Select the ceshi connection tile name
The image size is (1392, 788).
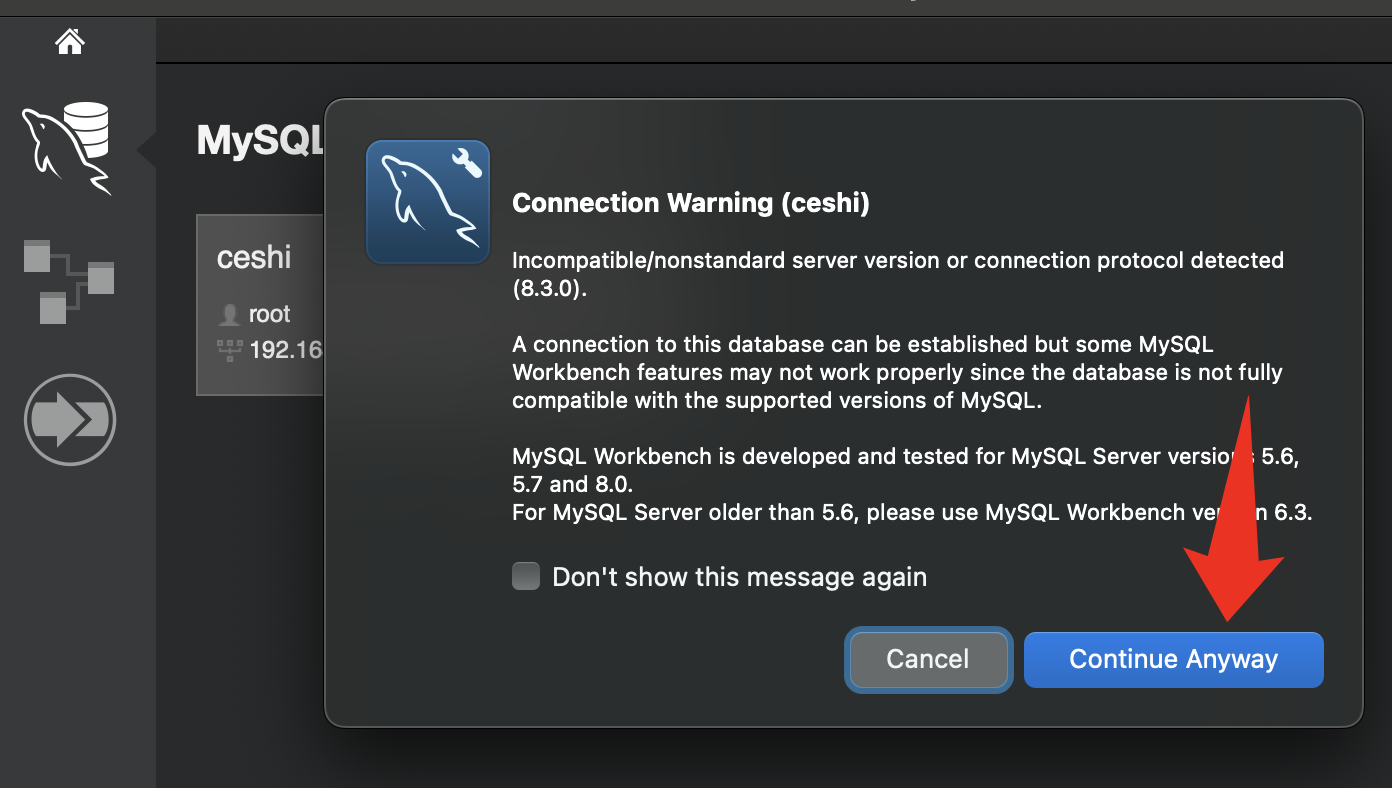[x=254, y=258]
